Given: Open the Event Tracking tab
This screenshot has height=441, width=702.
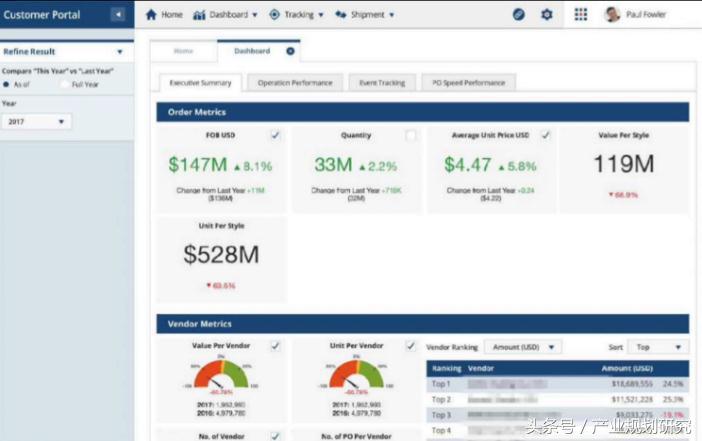Looking at the screenshot, I should click(382, 83).
